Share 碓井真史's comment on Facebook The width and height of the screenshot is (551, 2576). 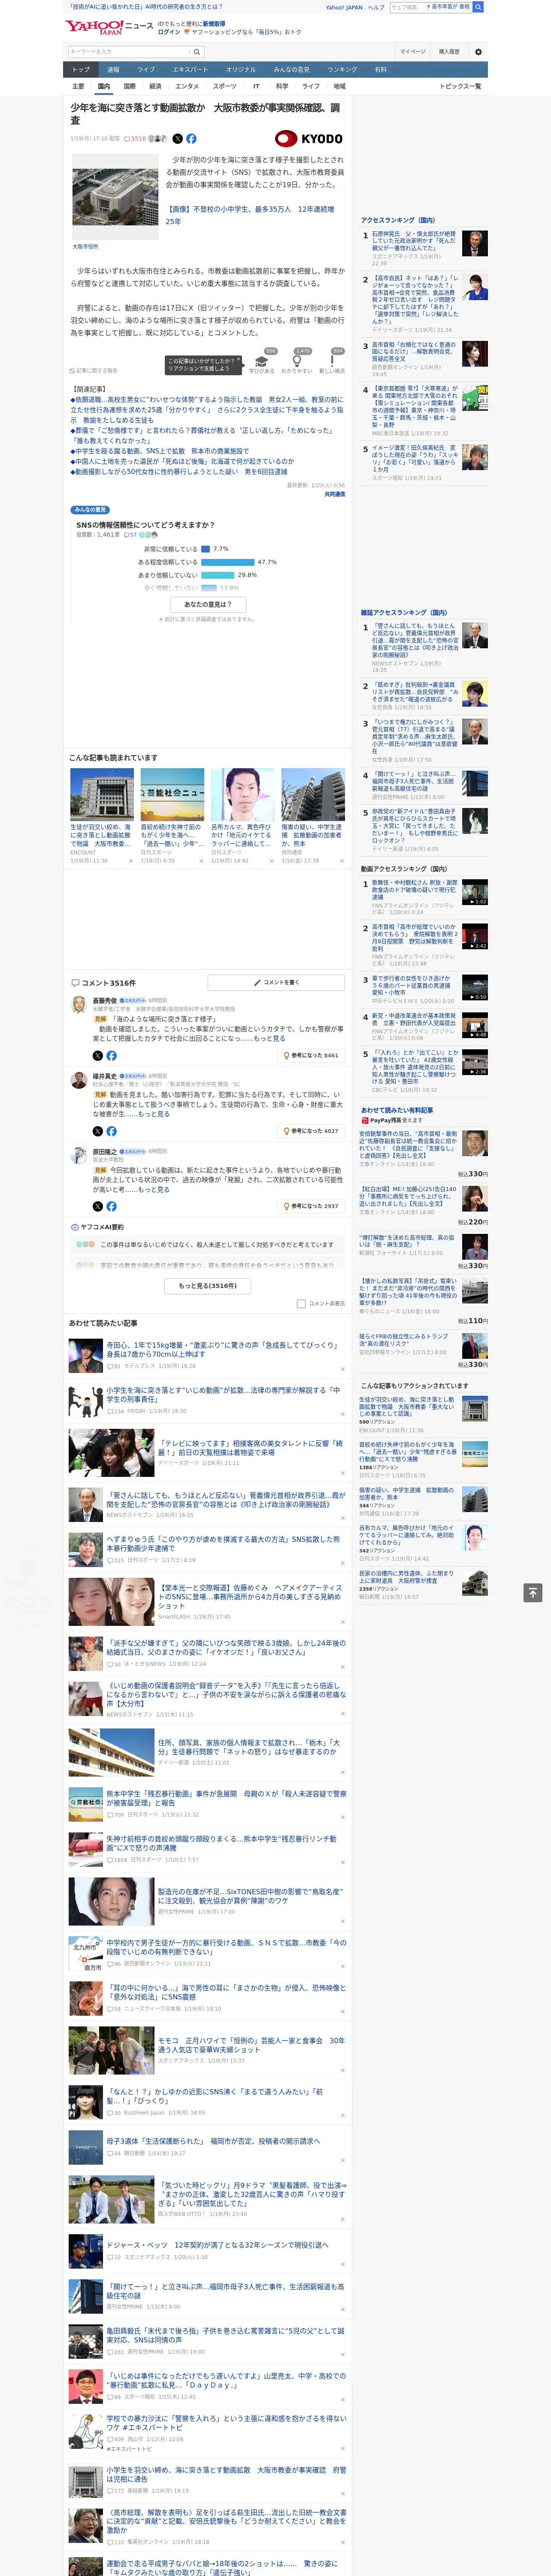(111, 1131)
